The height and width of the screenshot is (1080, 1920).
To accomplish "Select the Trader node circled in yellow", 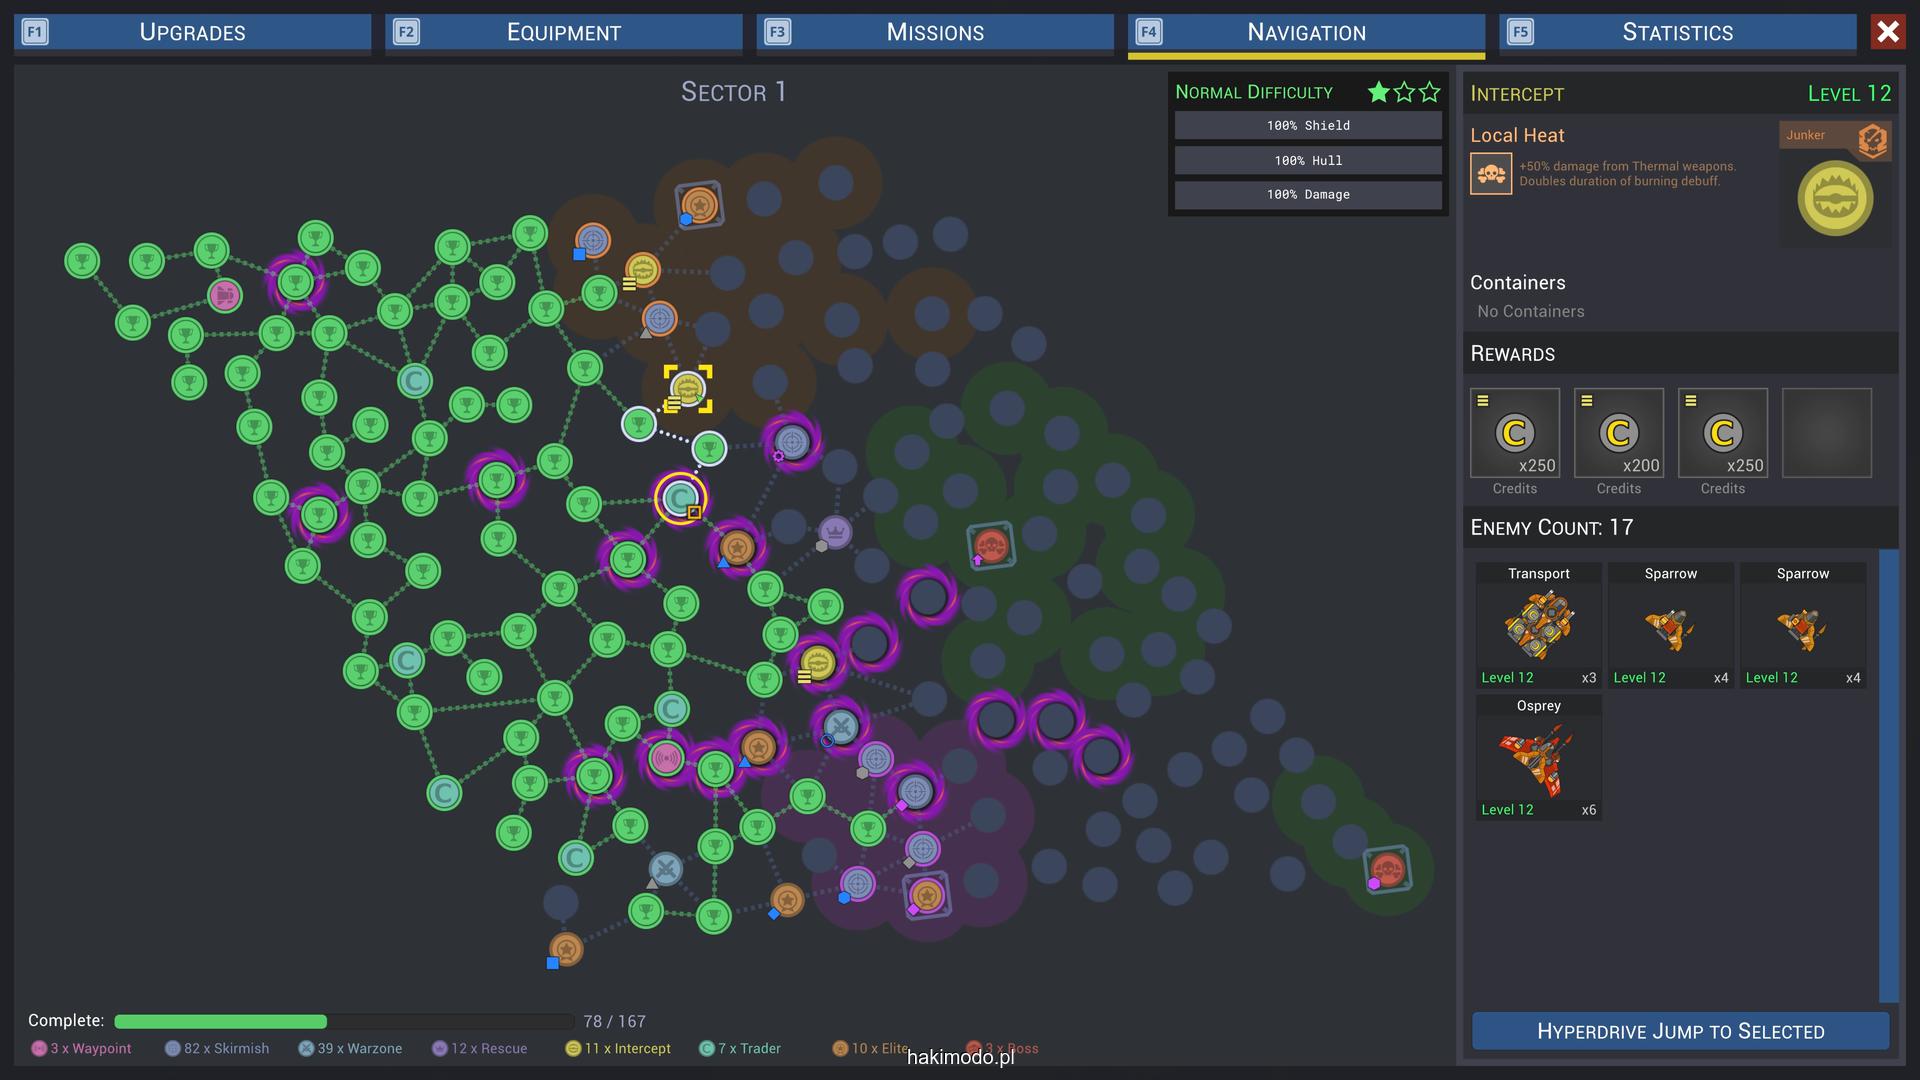I will click(x=681, y=497).
